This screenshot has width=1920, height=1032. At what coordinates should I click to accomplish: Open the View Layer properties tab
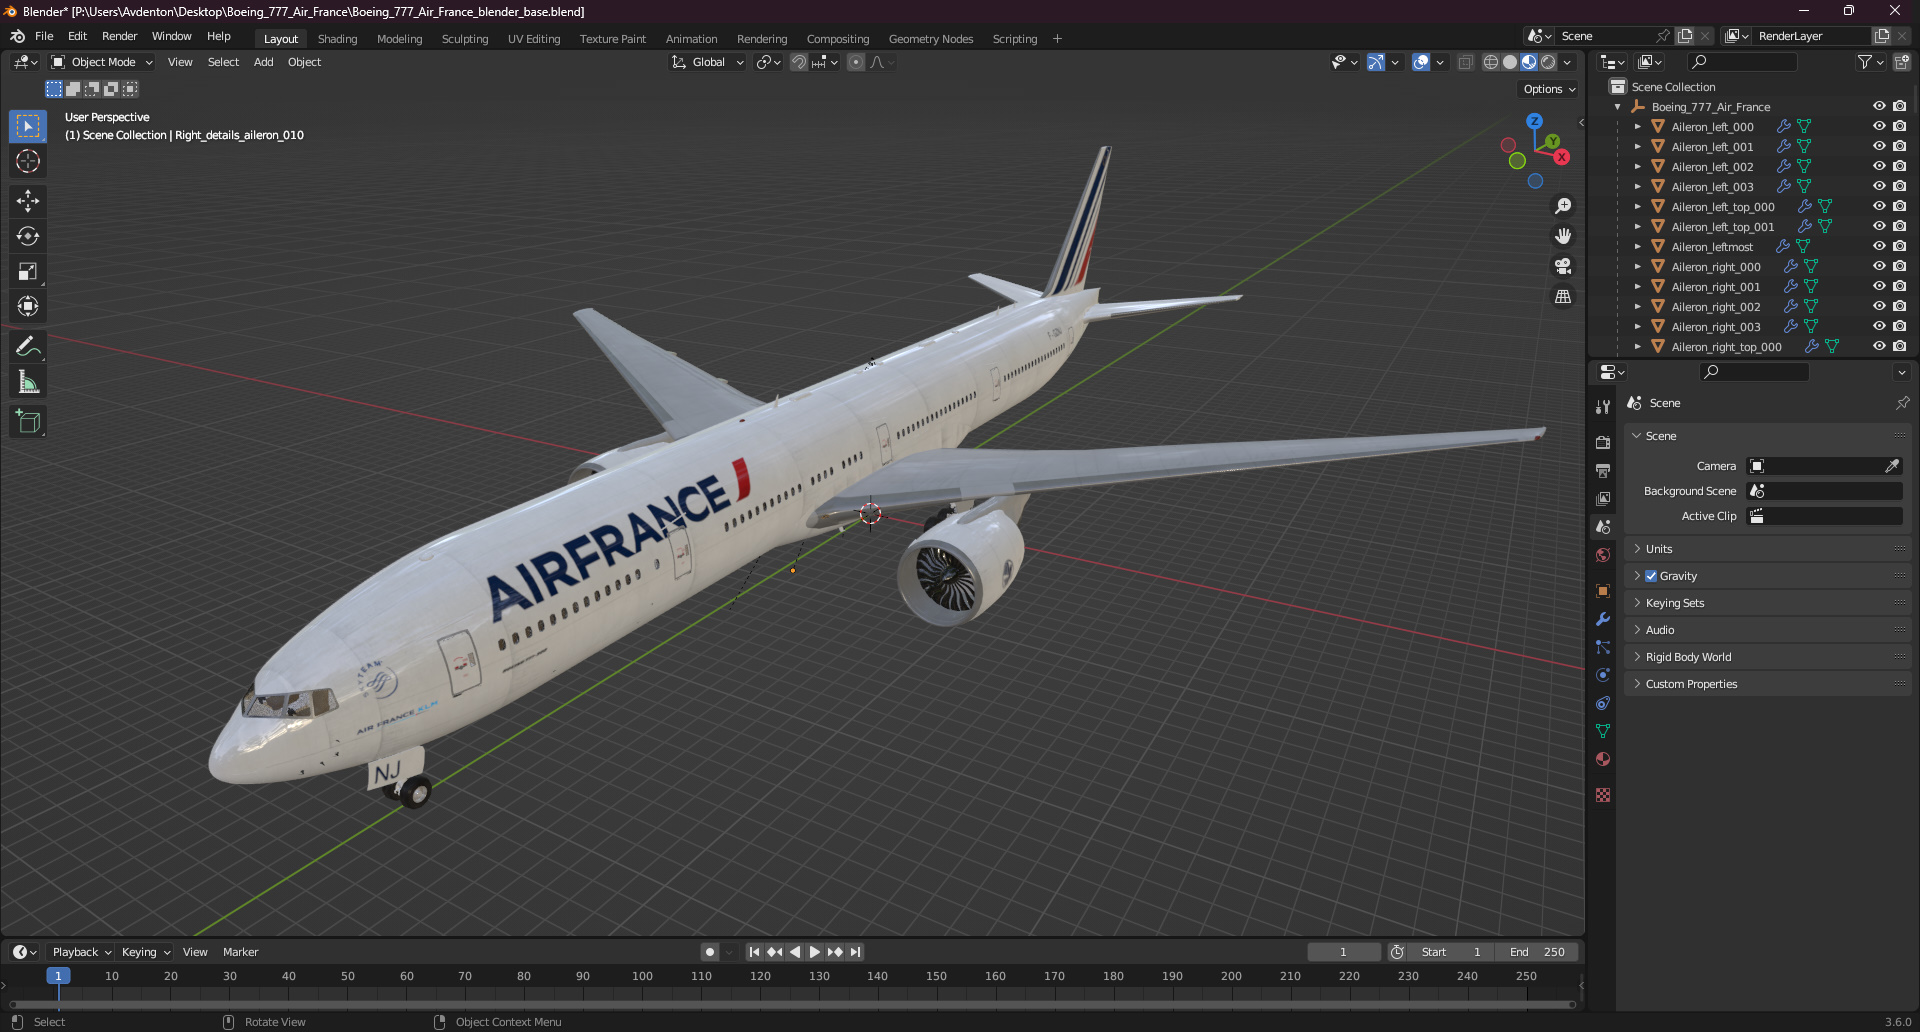coord(1603,498)
